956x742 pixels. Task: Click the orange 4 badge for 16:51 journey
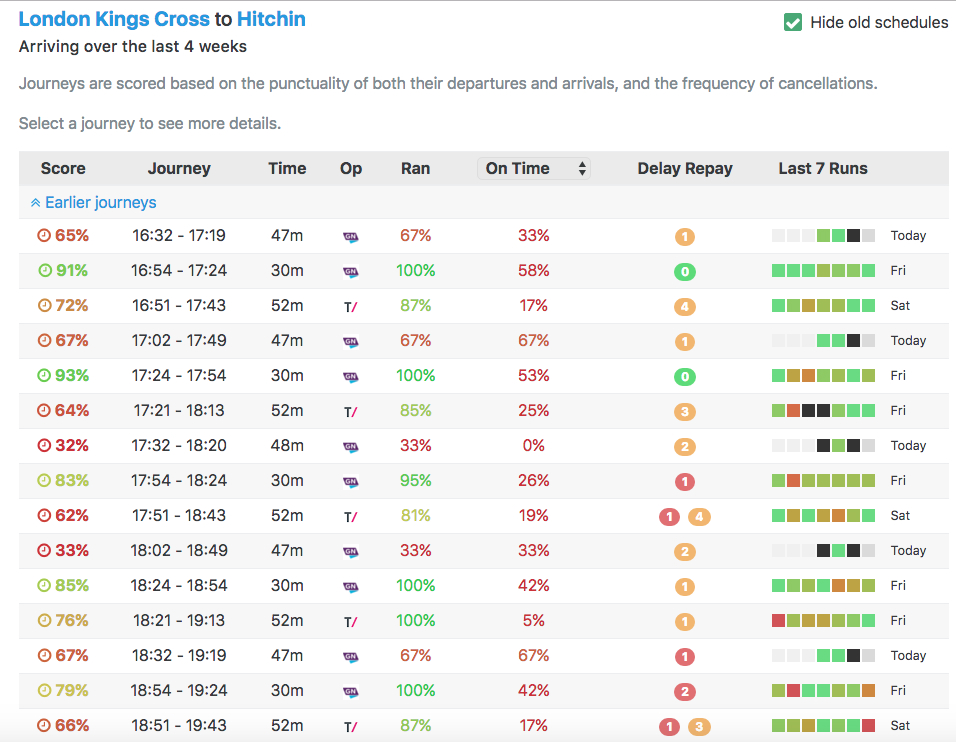pyautogui.click(x=684, y=307)
